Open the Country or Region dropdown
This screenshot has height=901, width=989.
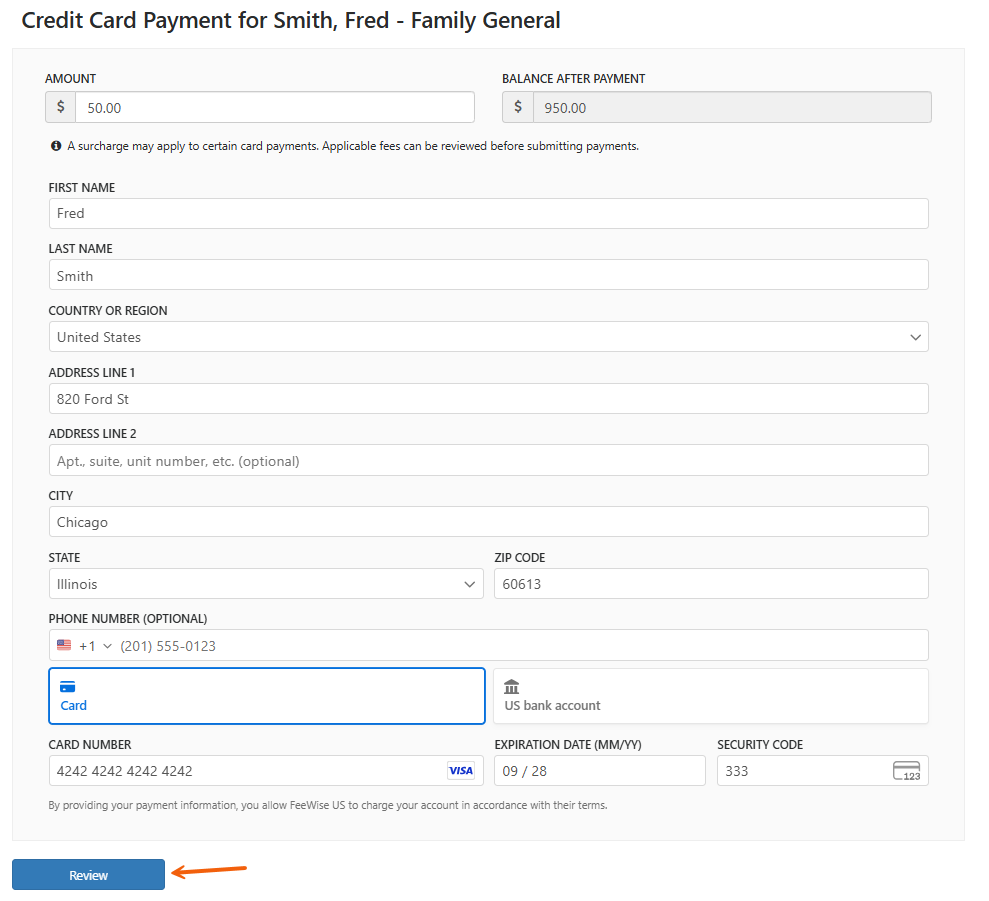coord(488,337)
